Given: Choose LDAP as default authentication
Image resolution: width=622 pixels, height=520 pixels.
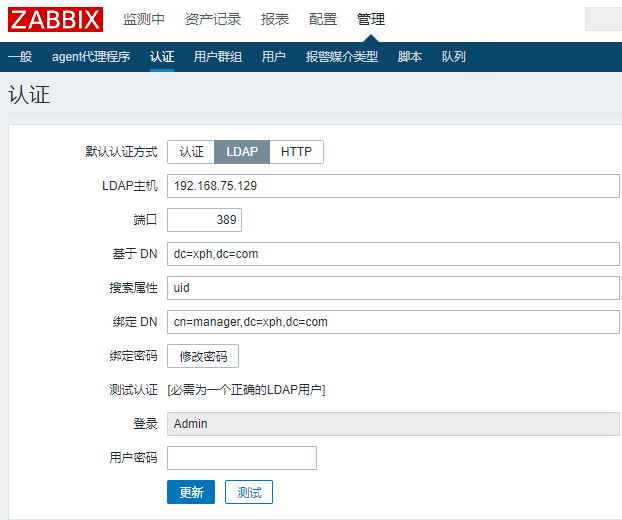Looking at the screenshot, I should [242, 152].
